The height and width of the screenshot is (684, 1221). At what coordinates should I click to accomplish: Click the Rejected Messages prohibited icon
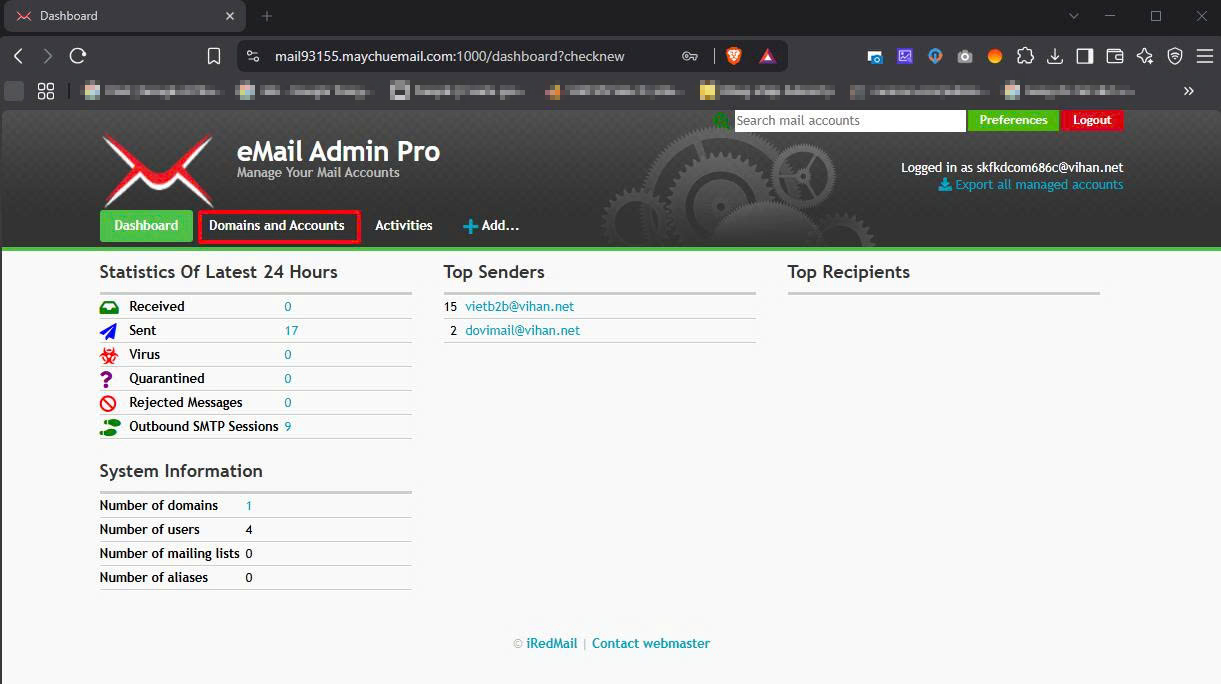[x=109, y=403]
